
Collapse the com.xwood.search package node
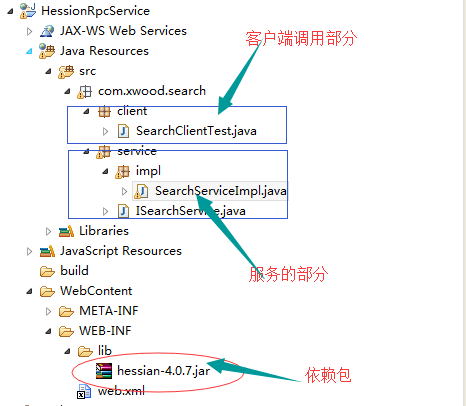pyautogui.click(x=68, y=91)
